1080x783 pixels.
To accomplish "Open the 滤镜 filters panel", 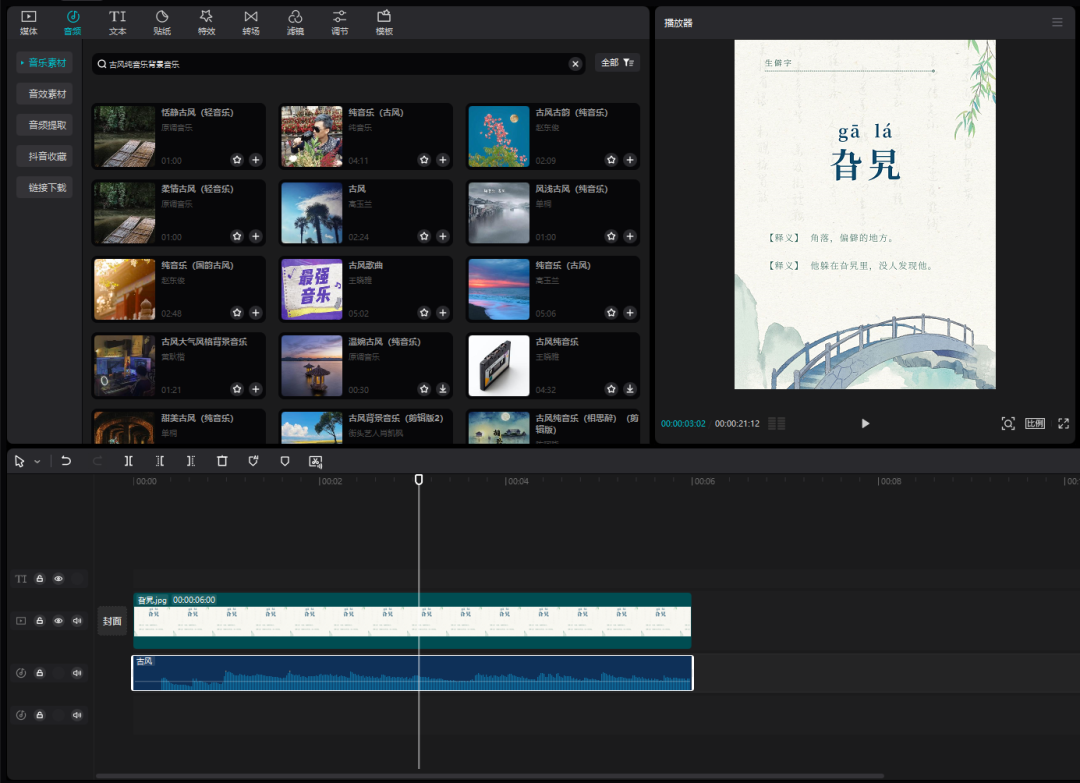I will click(295, 22).
